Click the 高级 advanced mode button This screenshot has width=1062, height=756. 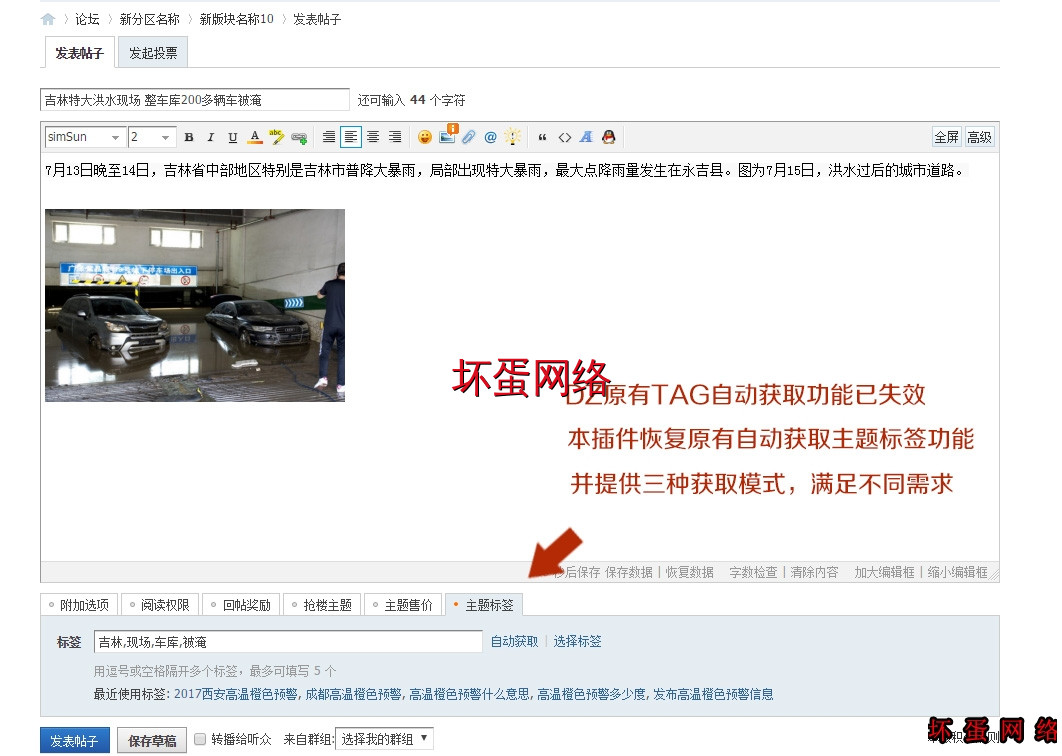coord(979,138)
